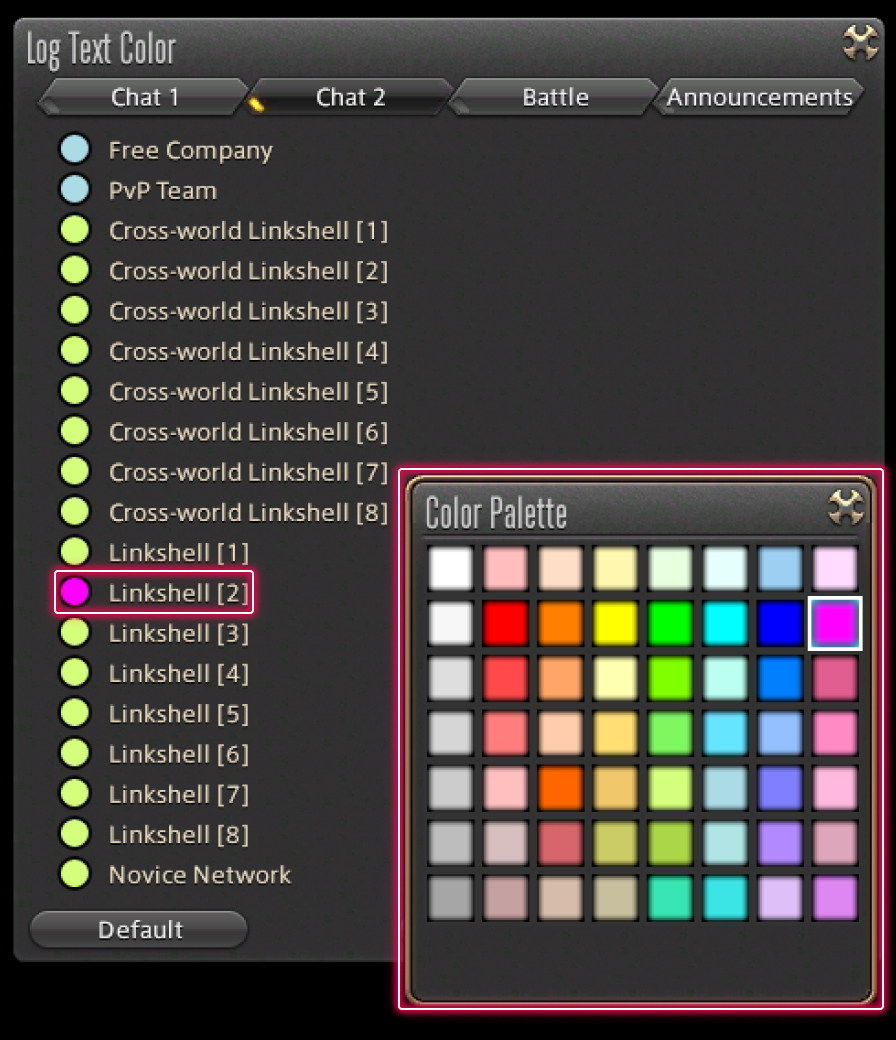Go to the Announcements tab

[x=759, y=97]
